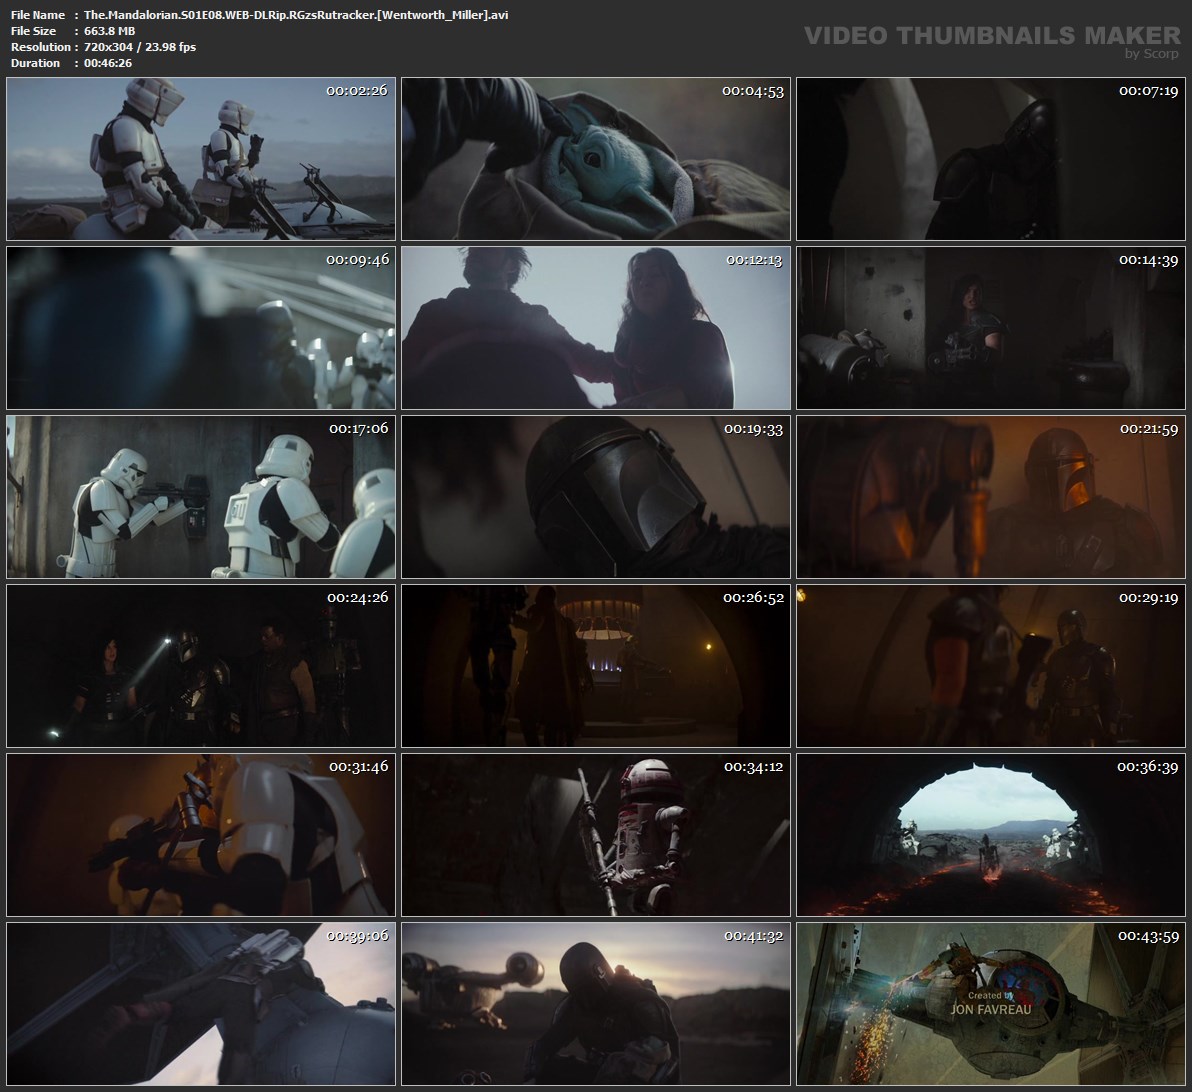The width and height of the screenshot is (1192, 1092).
Task: Select the frame at 00:14:39
Action: (991, 328)
